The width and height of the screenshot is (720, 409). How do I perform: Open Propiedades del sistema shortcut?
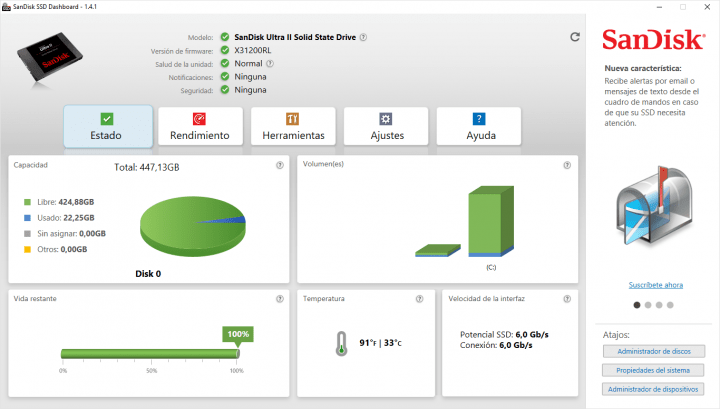(x=653, y=370)
